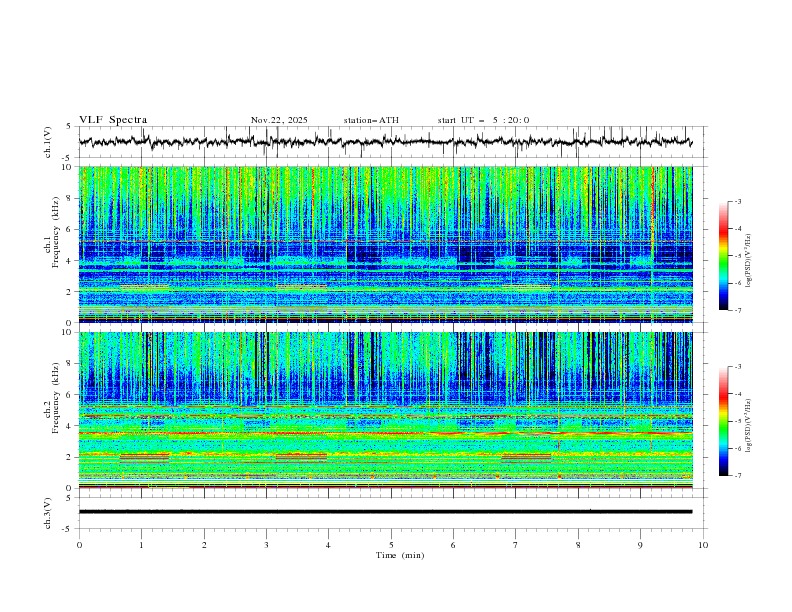Click the time axis tick label "1"
792x612 pixels.
click(x=141, y=545)
